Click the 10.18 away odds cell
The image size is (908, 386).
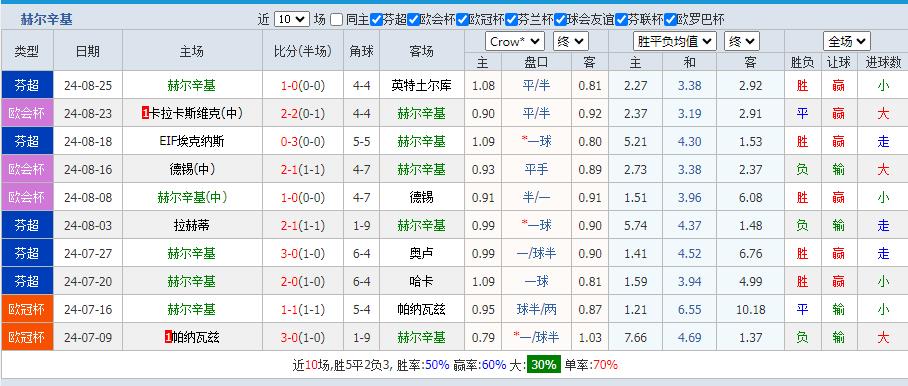[751, 309]
